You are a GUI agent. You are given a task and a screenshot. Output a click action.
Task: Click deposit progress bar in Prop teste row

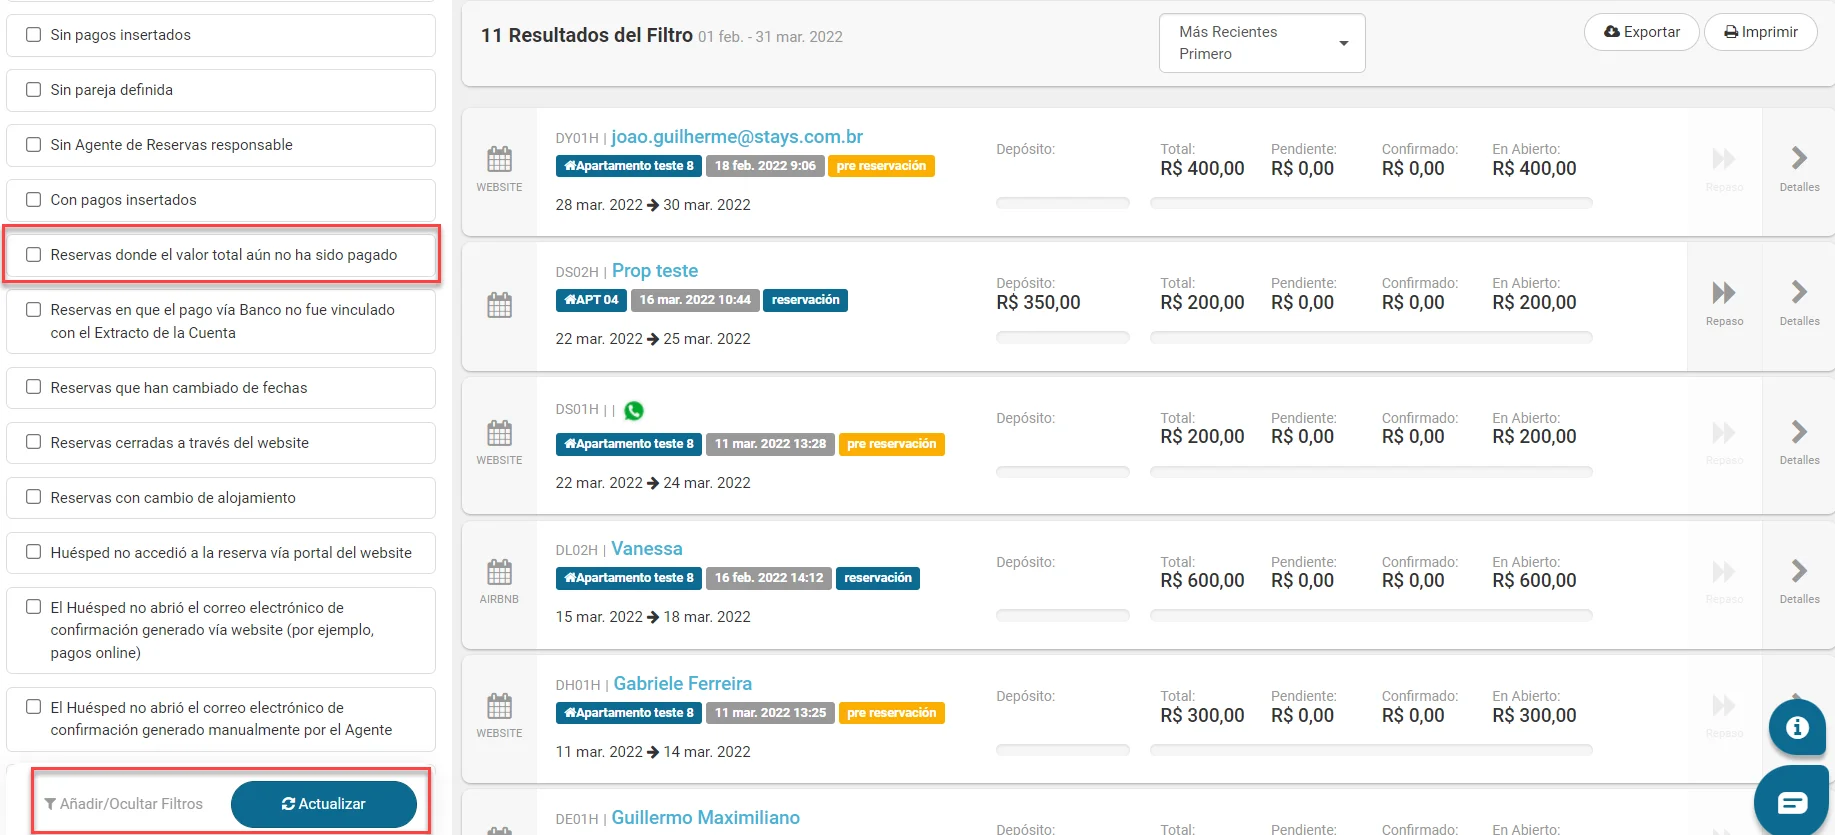click(x=1062, y=338)
